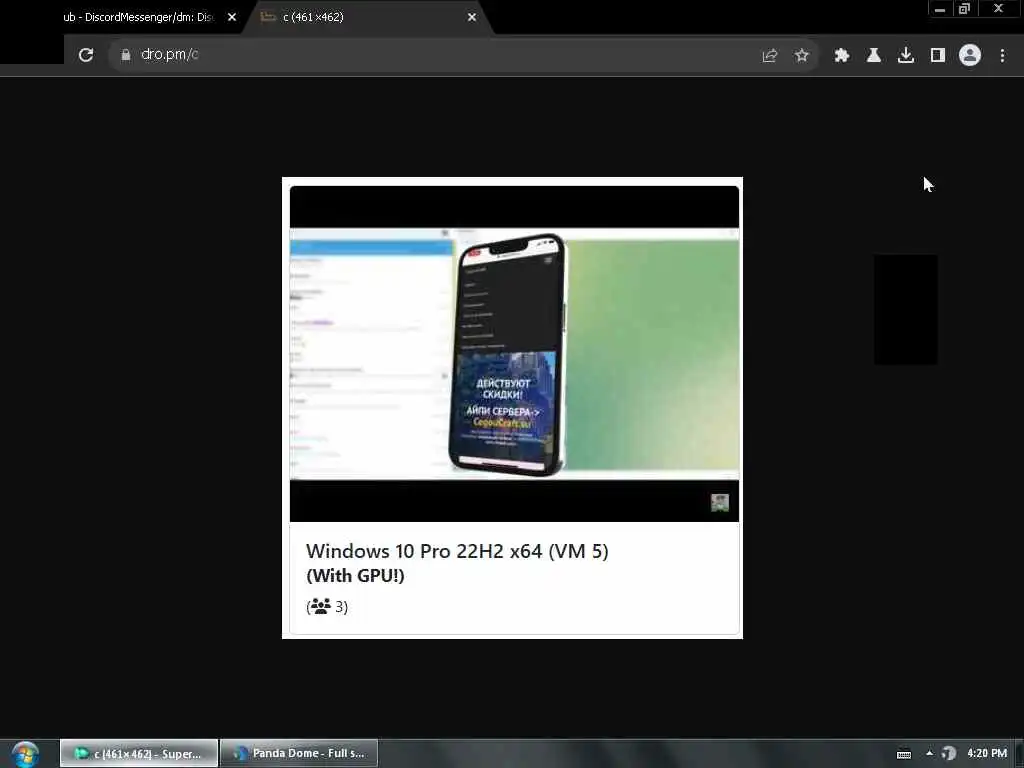This screenshot has height=768, width=1024.
Task: Minimize the browser window
Action: tap(940, 9)
